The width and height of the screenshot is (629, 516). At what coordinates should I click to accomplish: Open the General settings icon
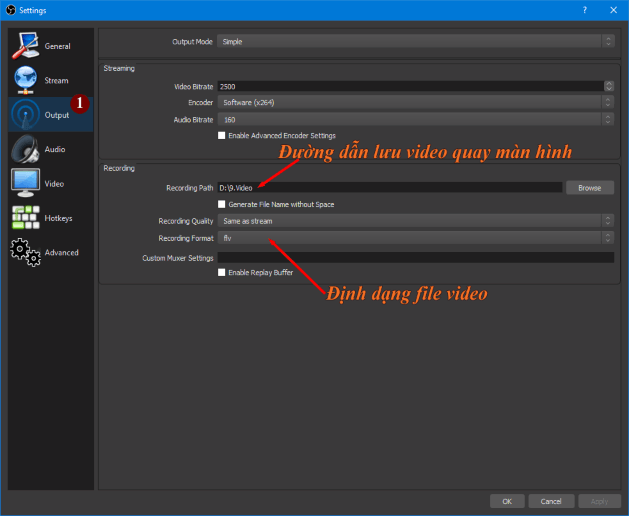(26, 46)
